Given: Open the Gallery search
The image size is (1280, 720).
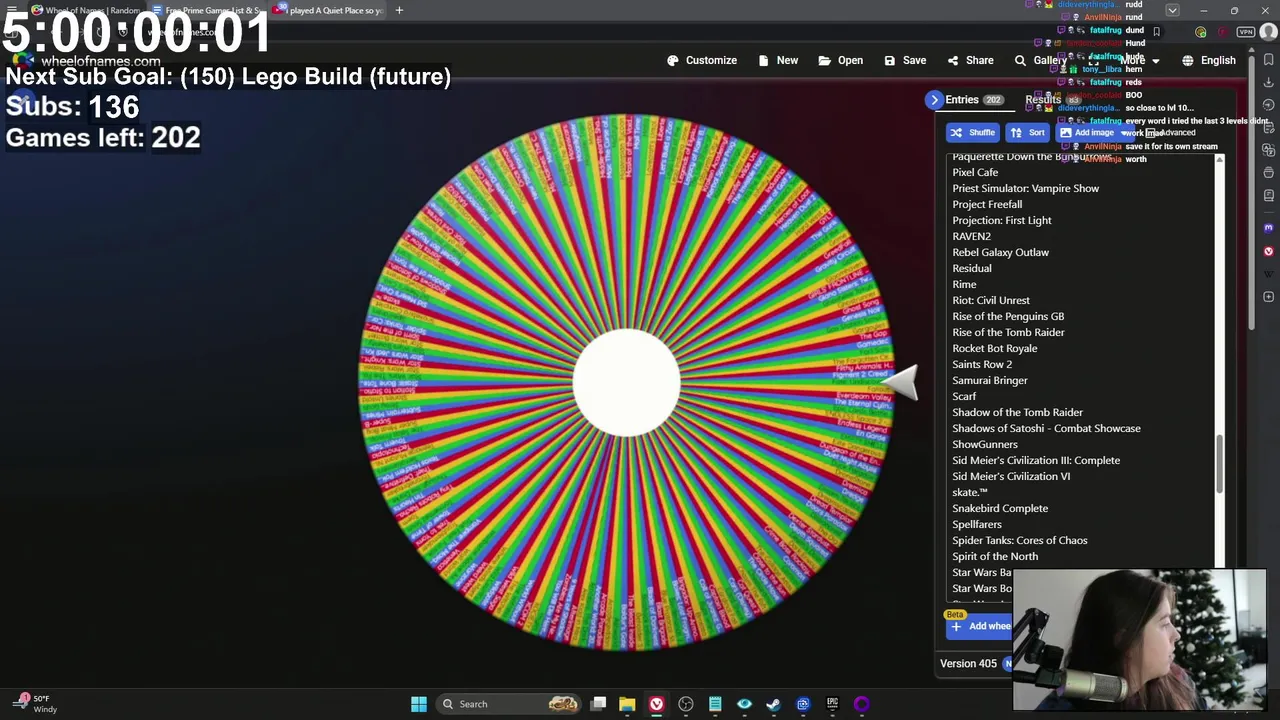Looking at the screenshot, I should pyautogui.click(x=1040, y=60).
